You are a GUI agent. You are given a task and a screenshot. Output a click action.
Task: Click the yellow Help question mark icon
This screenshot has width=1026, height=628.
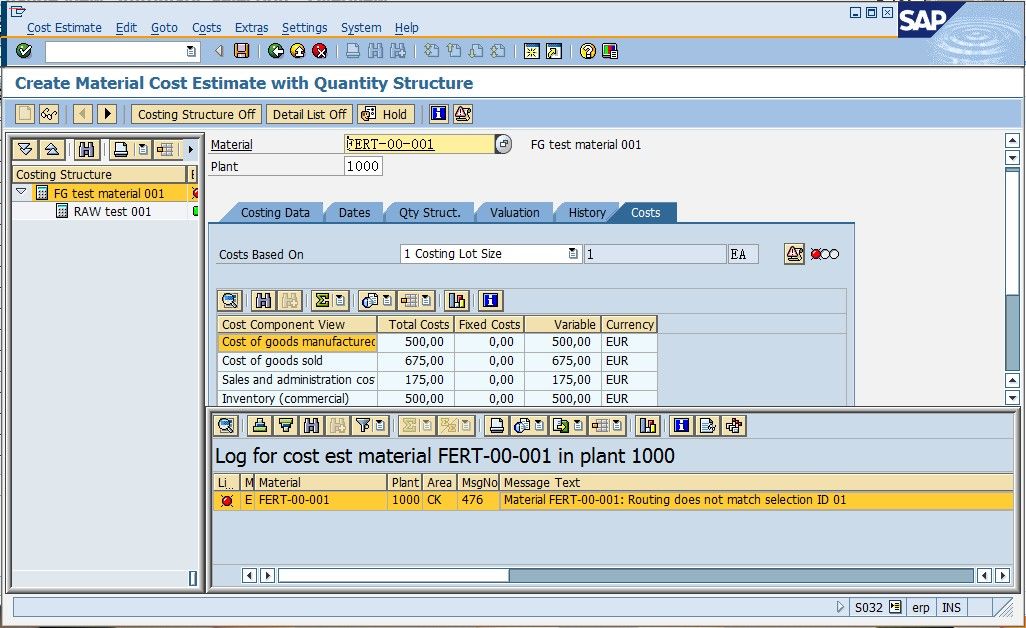588,51
